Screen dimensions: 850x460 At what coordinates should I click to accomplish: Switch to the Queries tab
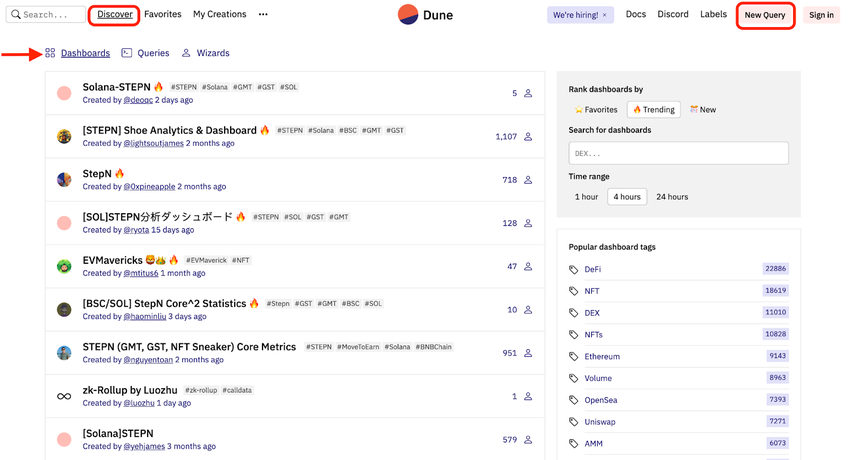153,53
